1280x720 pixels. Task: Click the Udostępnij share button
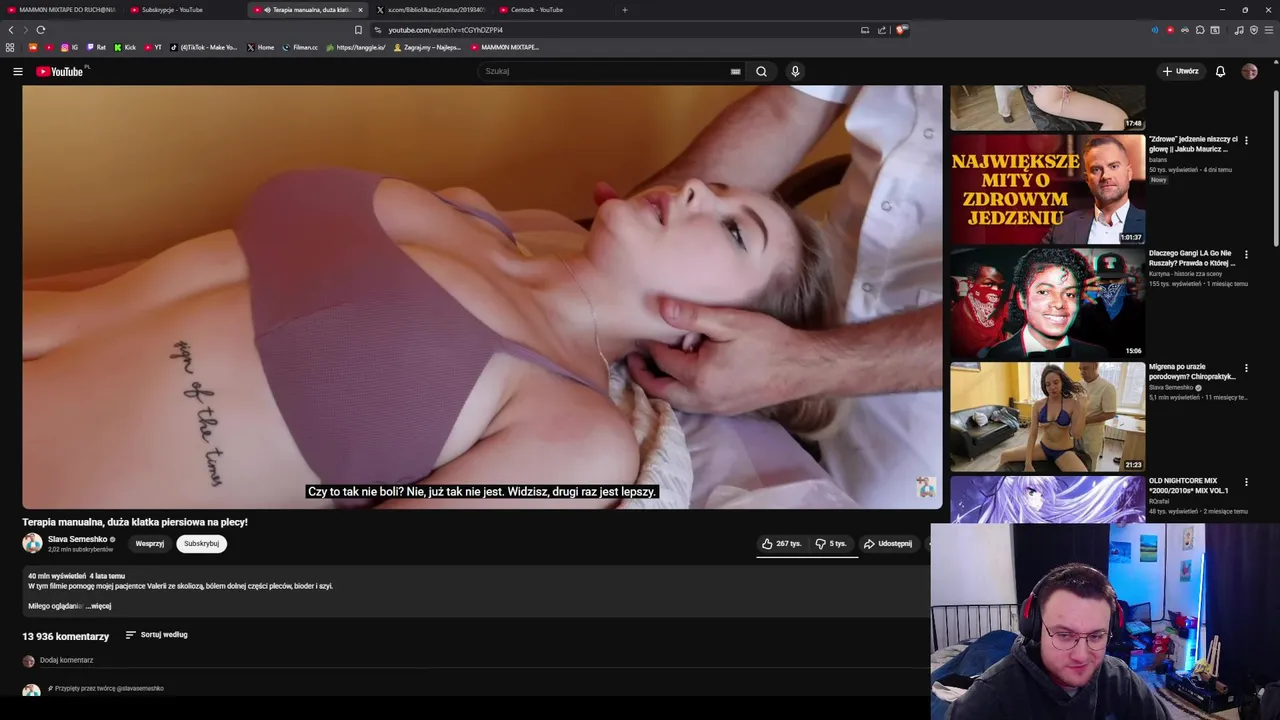[x=888, y=544]
